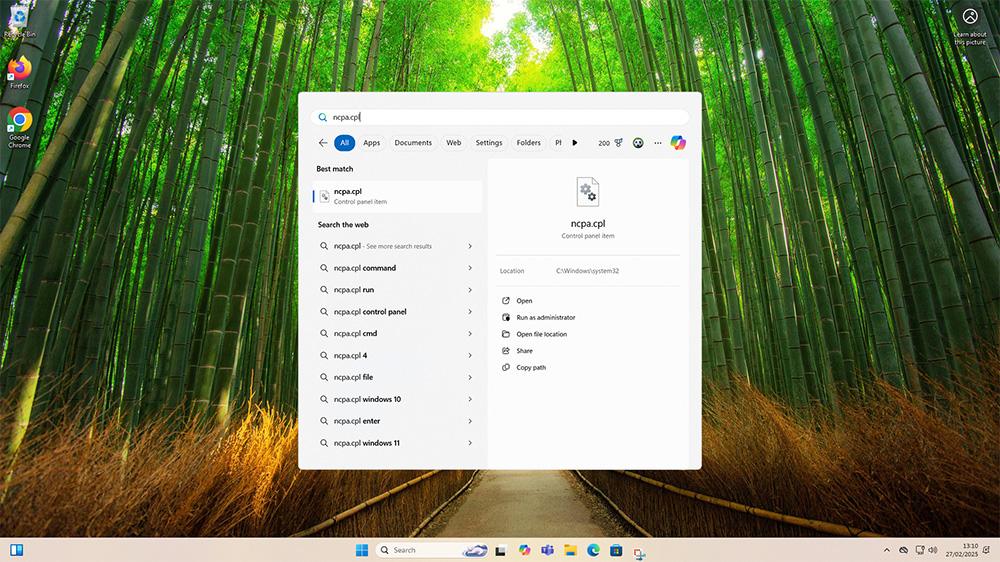This screenshot has height=562, width=1000.
Task: Expand the 'ncpa.cpl windows 11' suggestion chevron
Action: point(470,443)
